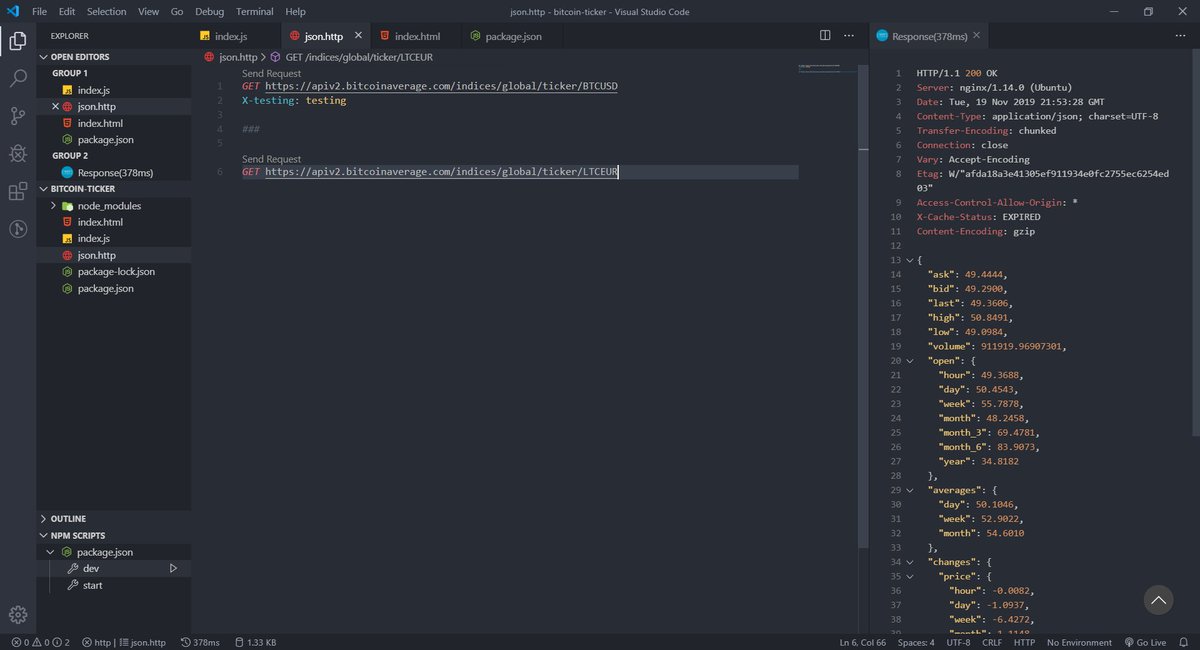Screen dimensions: 1200x650
Task: Click Ln 6, Col 66 cursor position
Action: (863, 642)
